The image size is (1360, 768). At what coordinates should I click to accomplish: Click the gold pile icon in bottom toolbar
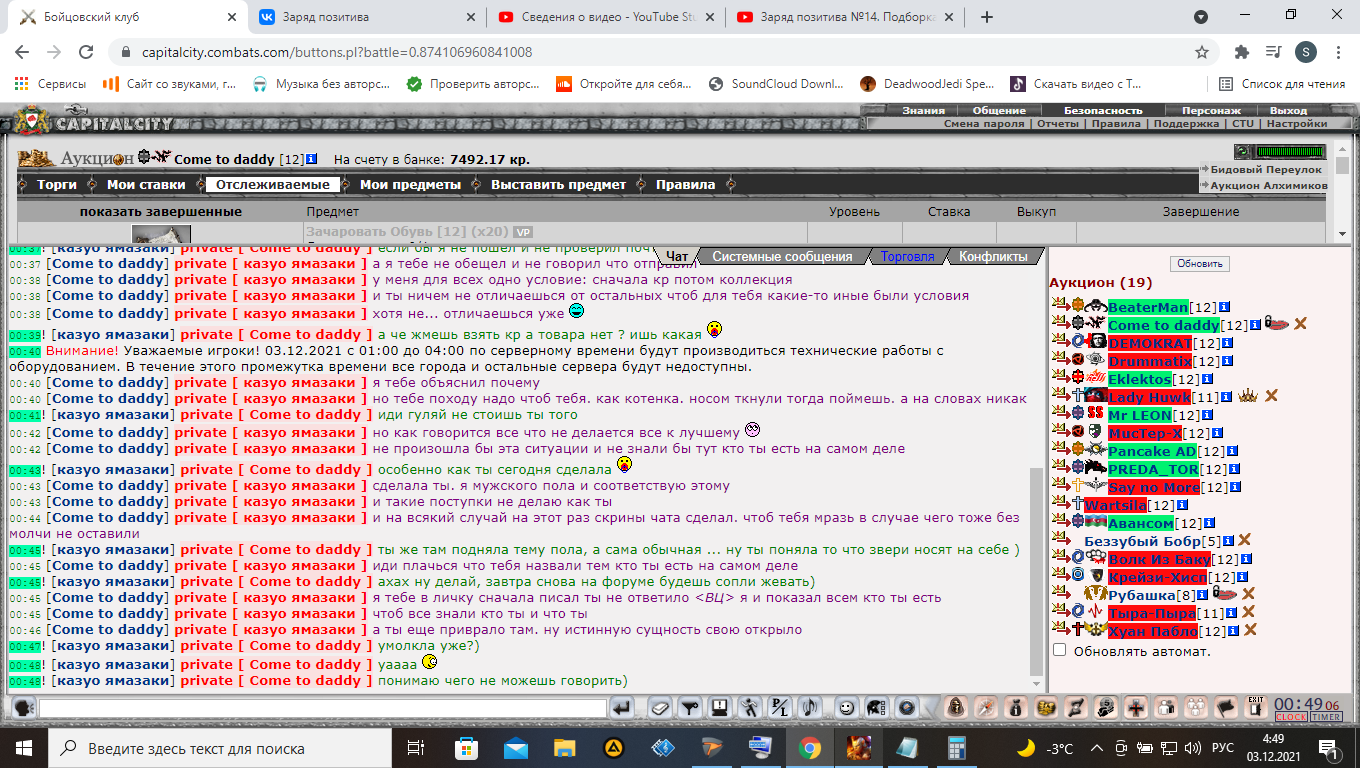point(1046,708)
